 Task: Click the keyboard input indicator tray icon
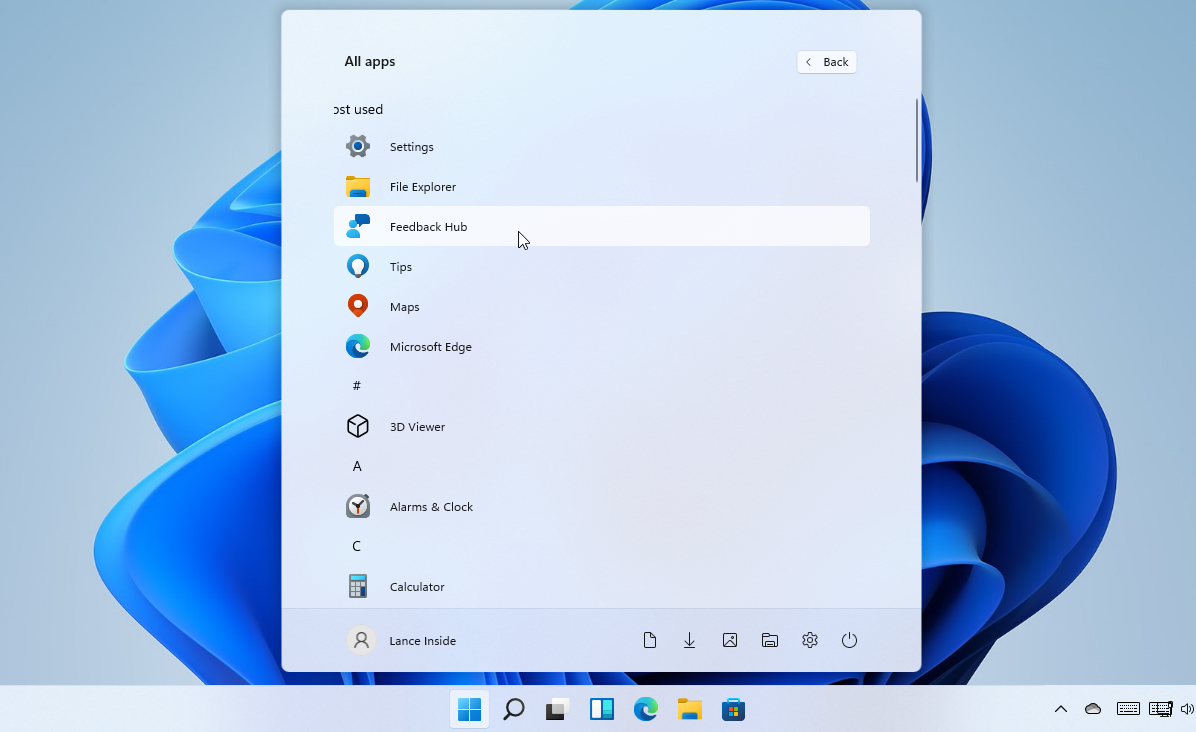[x=1161, y=709]
